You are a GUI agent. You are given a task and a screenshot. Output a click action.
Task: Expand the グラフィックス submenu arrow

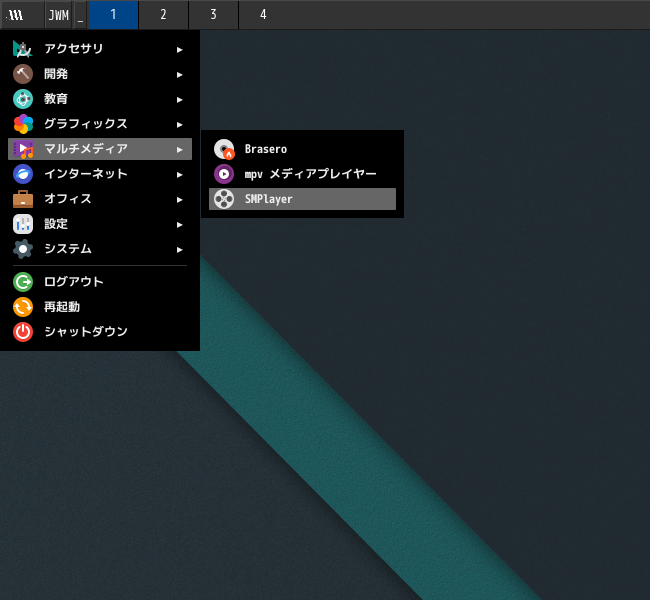tap(179, 124)
